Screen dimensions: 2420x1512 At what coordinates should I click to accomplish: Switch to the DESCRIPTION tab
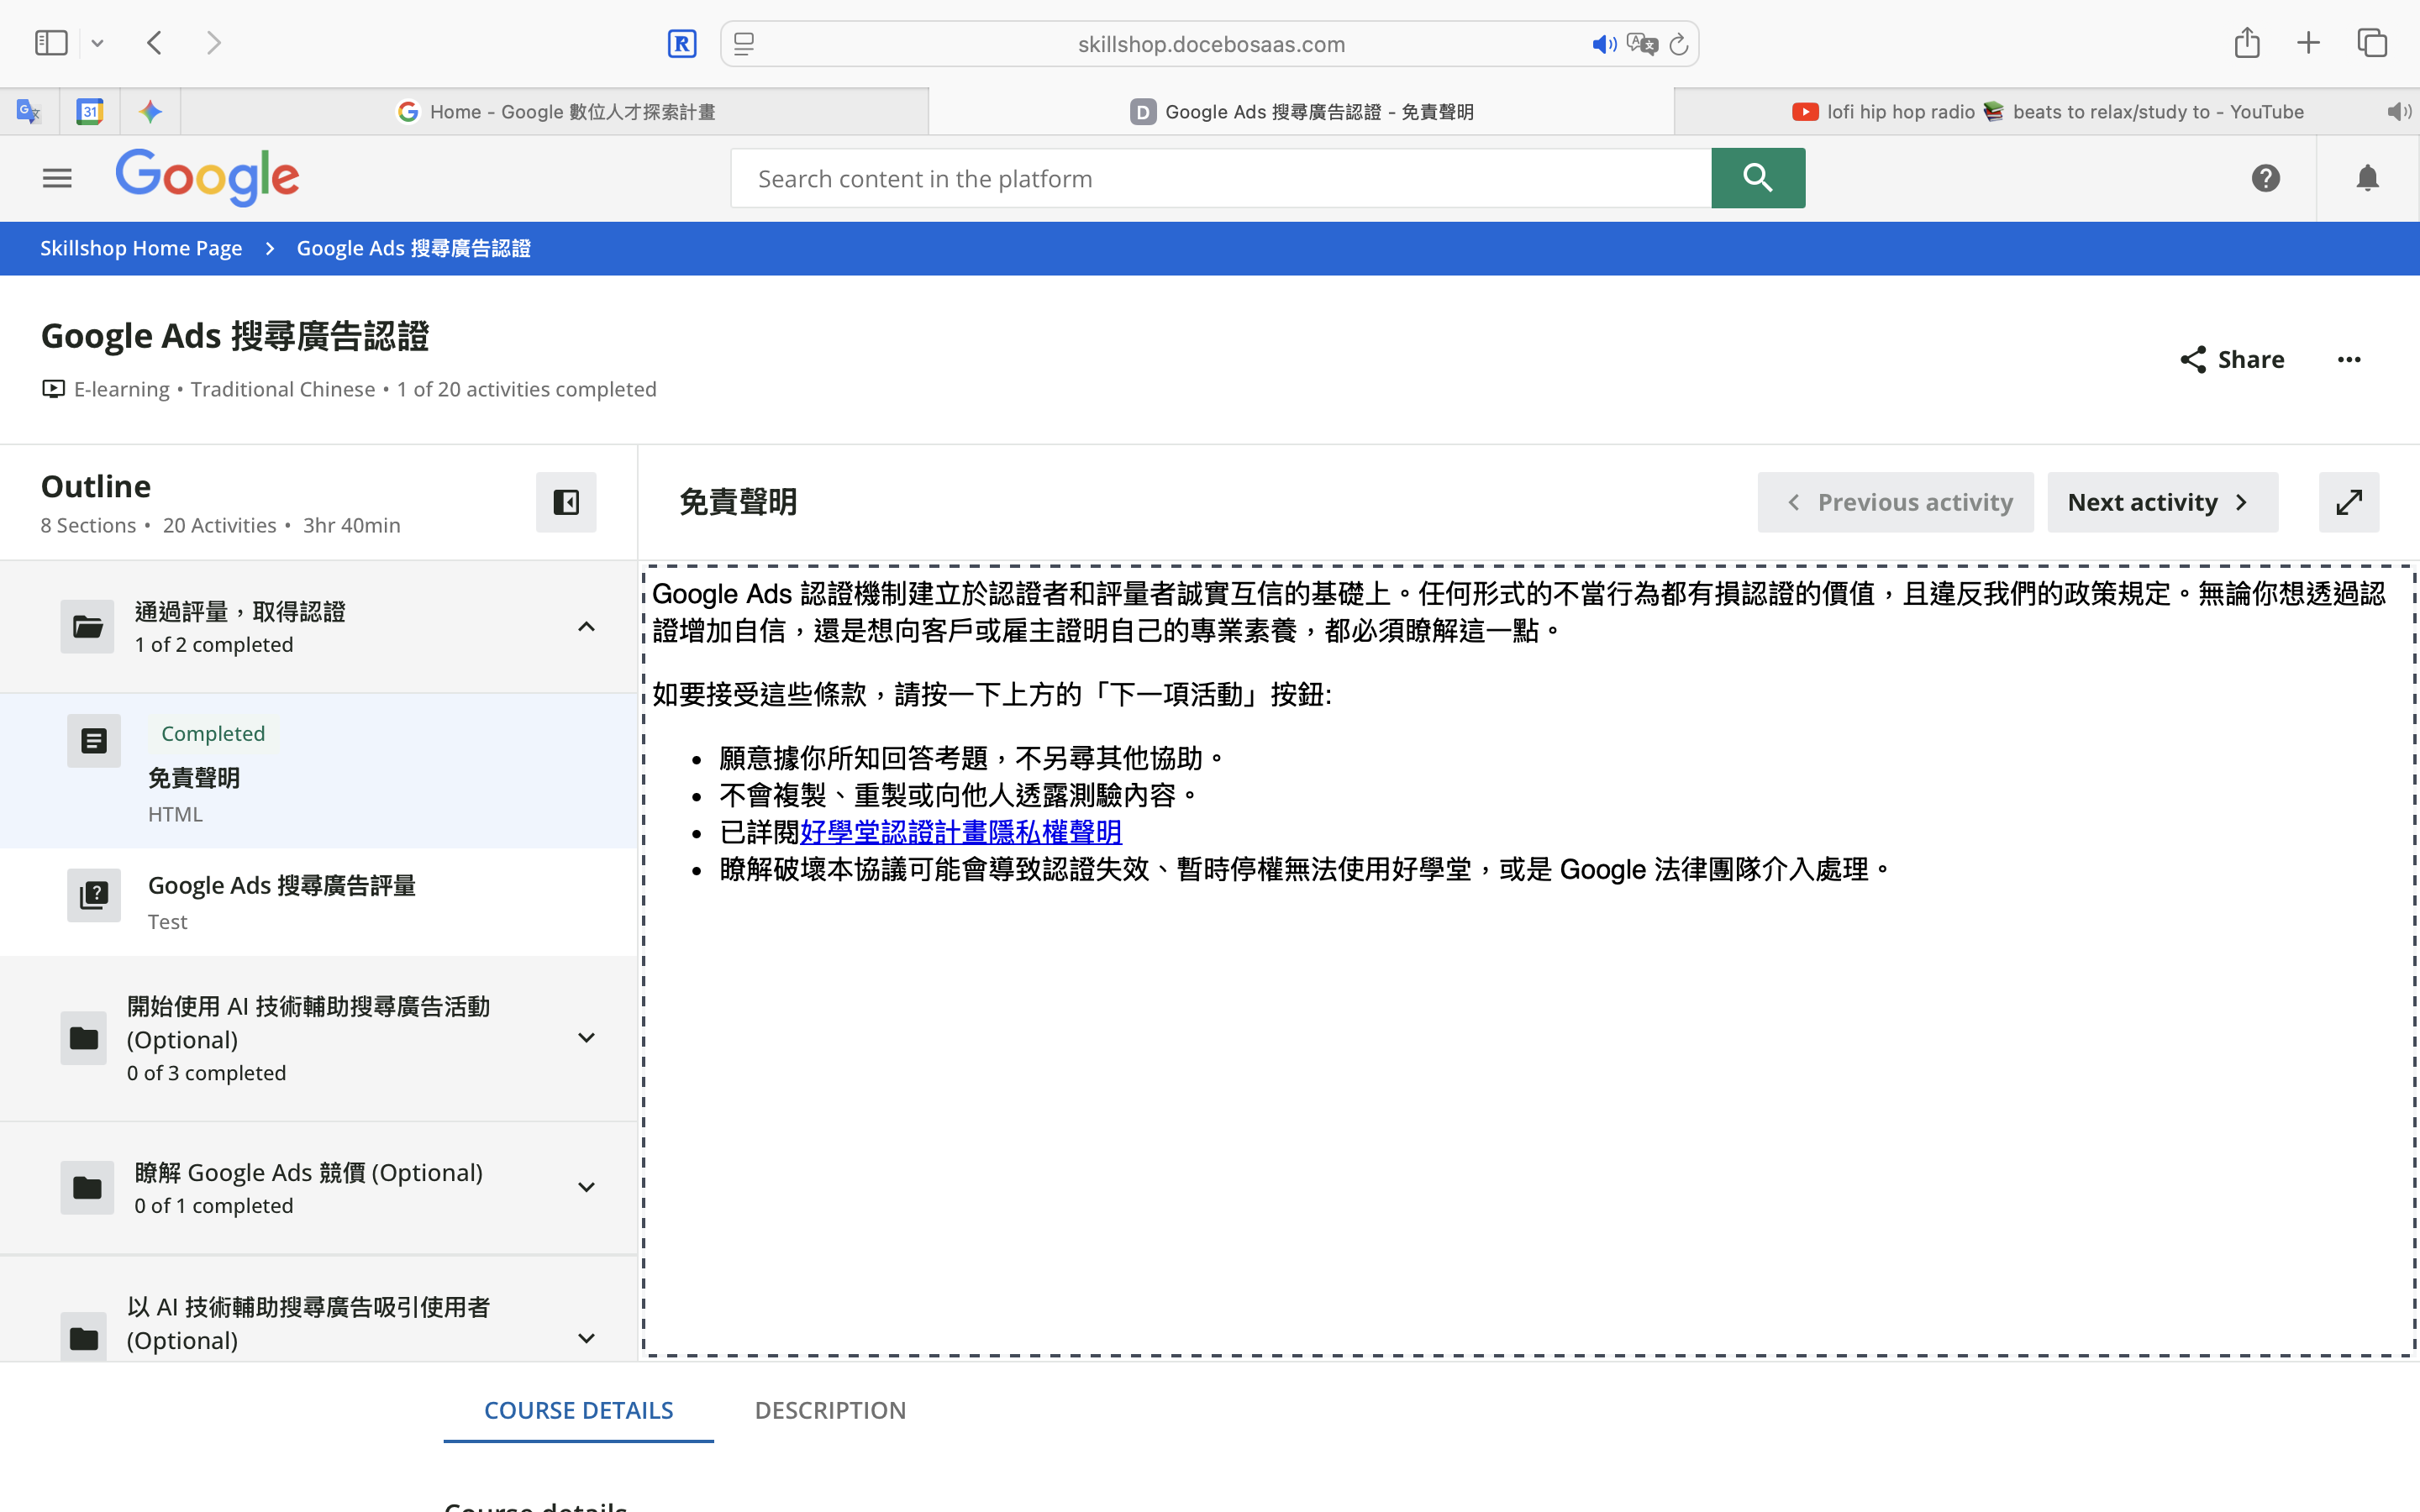(830, 1410)
